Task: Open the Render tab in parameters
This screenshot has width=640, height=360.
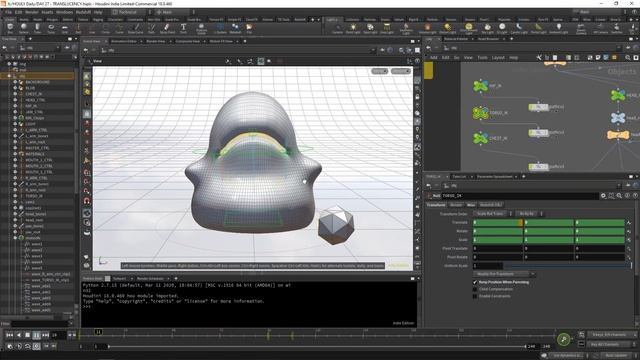Action: [456, 205]
